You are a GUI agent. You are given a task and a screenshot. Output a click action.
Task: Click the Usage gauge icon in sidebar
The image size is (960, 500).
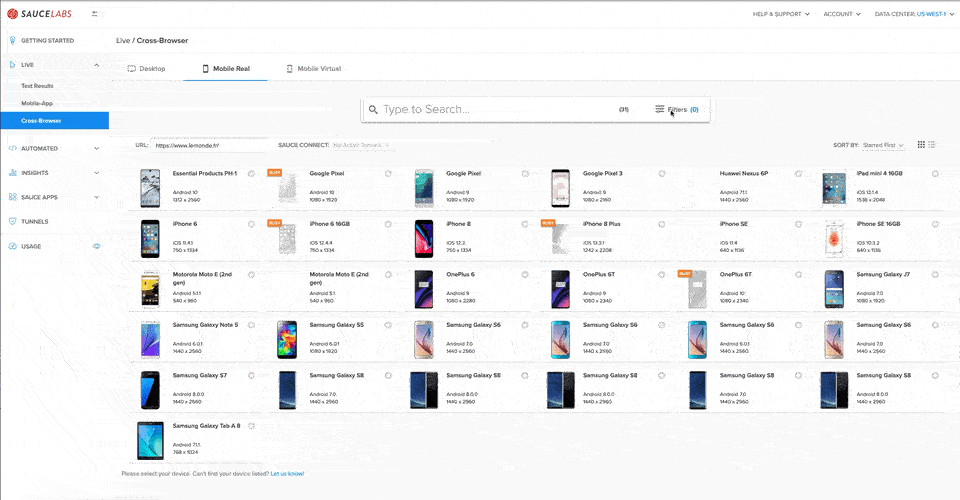(12, 246)
